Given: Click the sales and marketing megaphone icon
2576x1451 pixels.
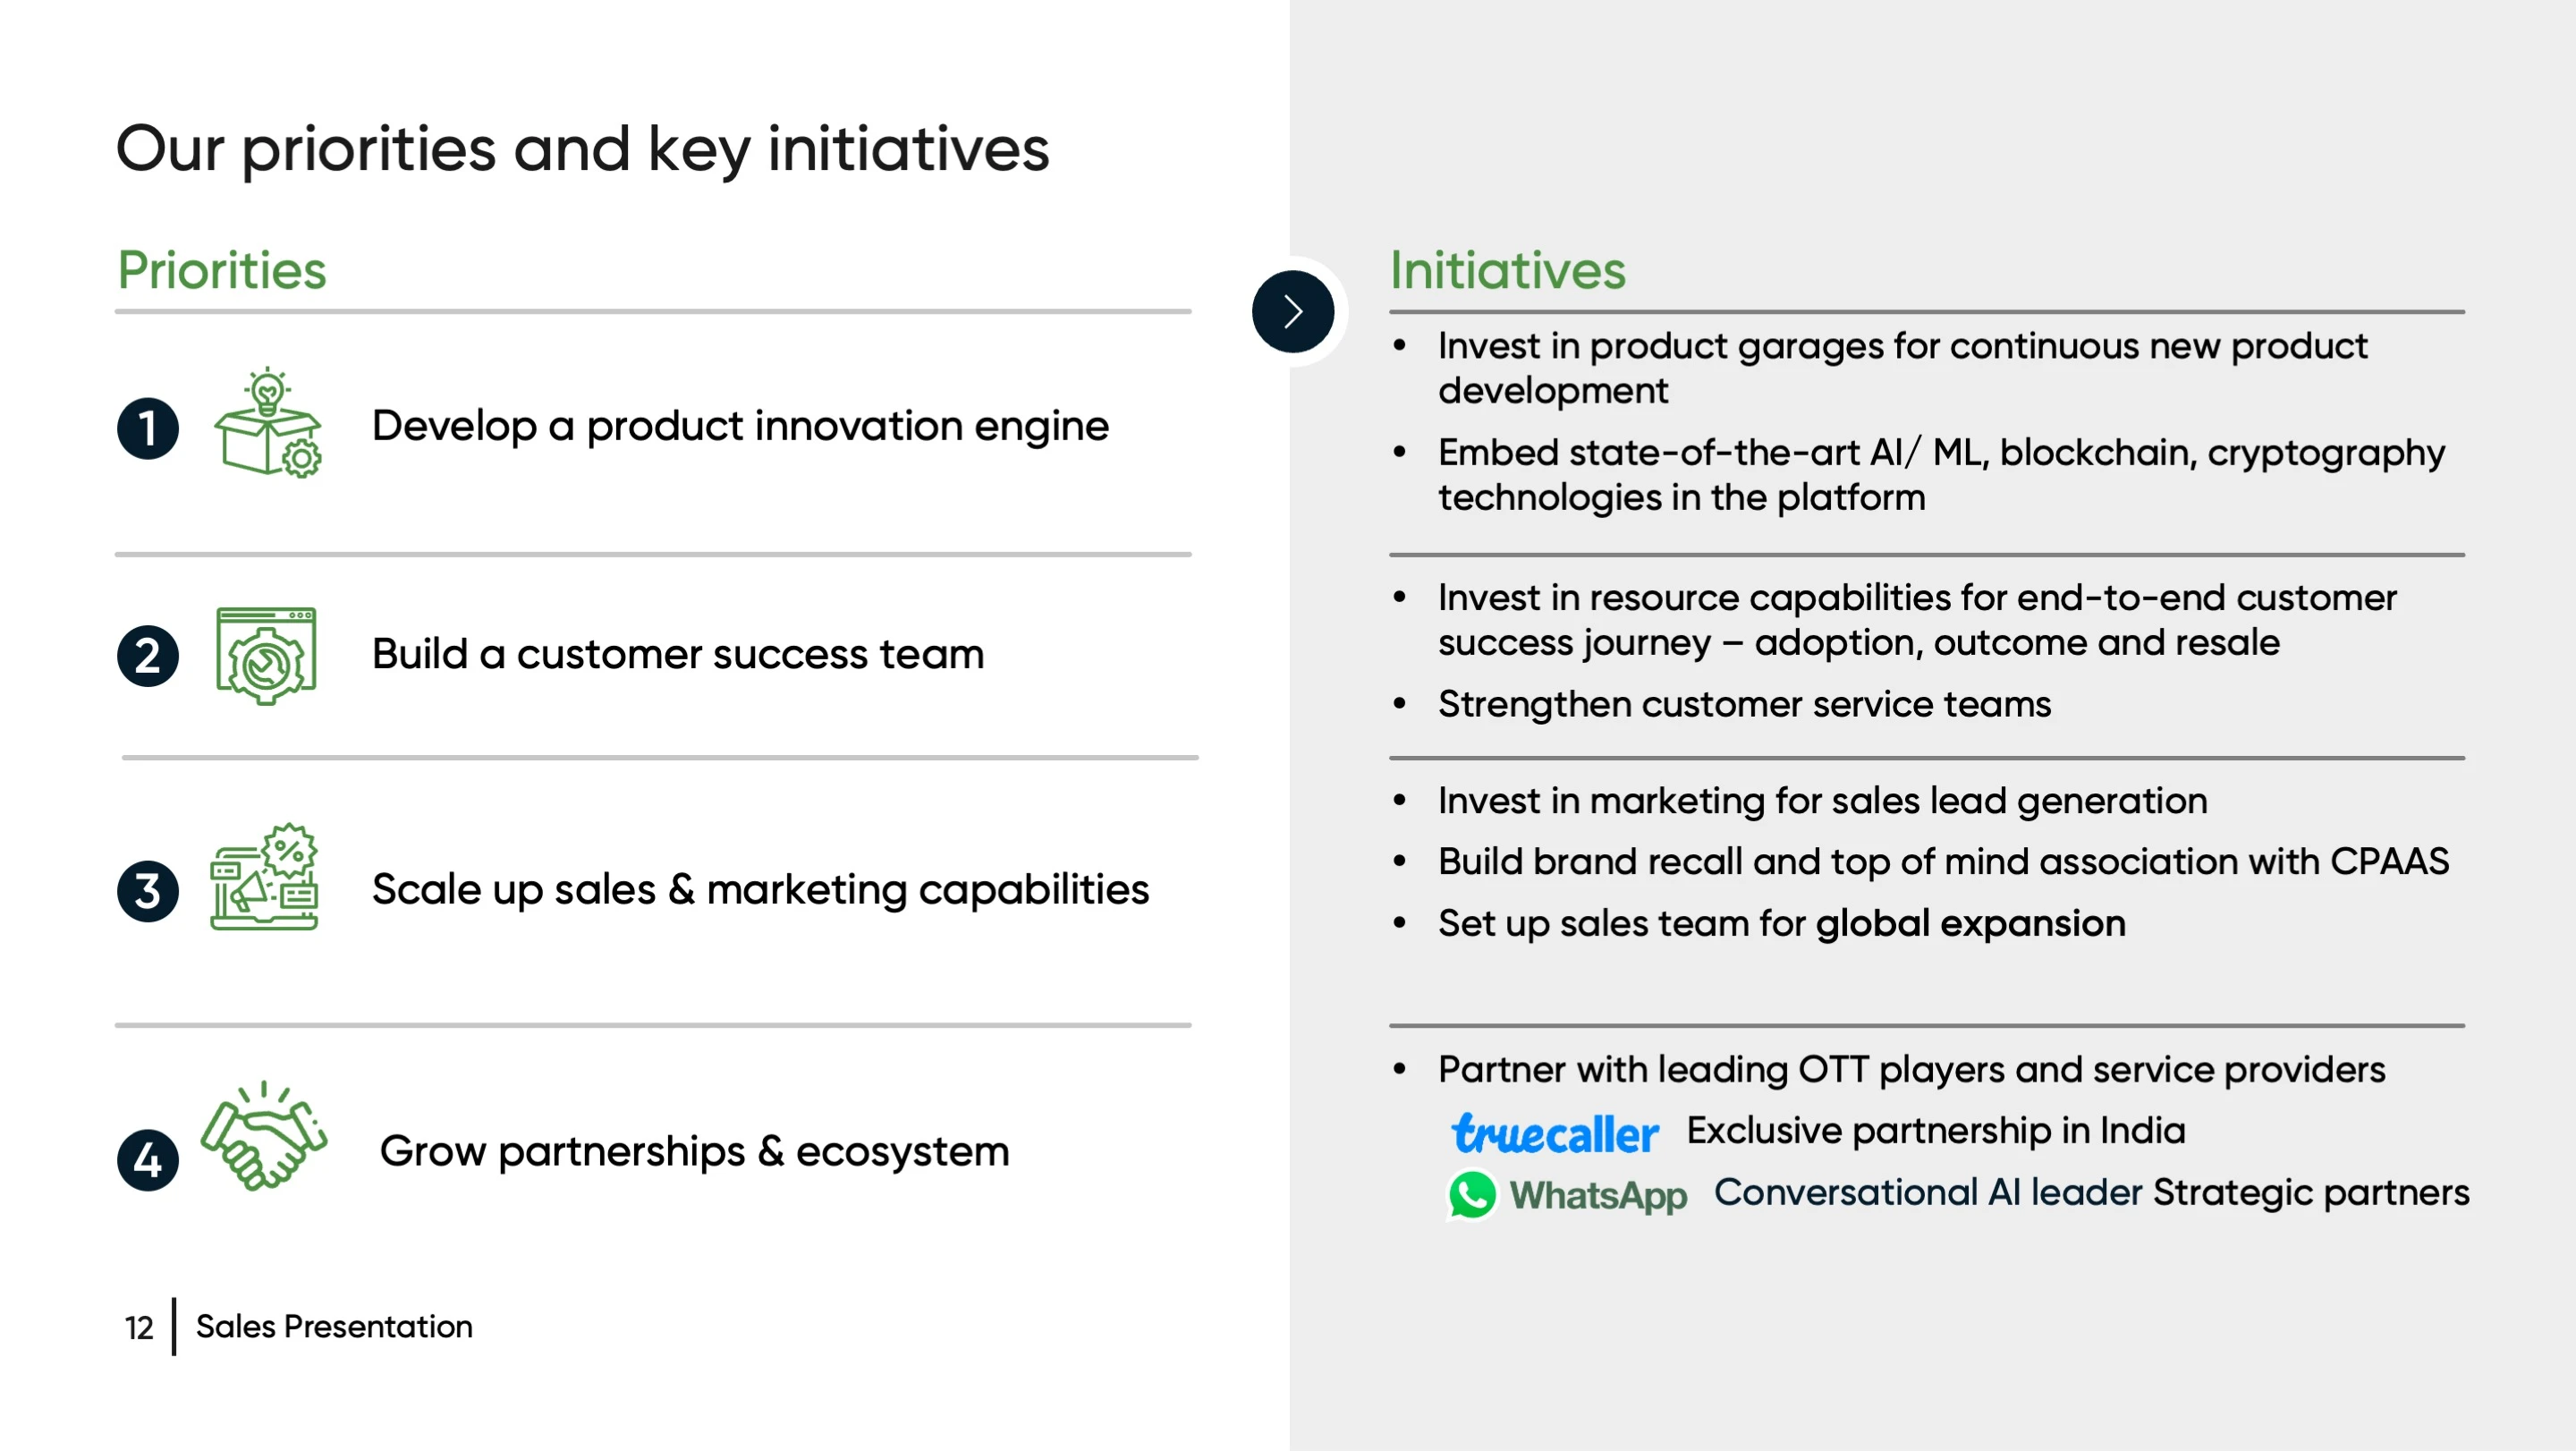Looking at the screenshot, I should click(x=265, y=877).
